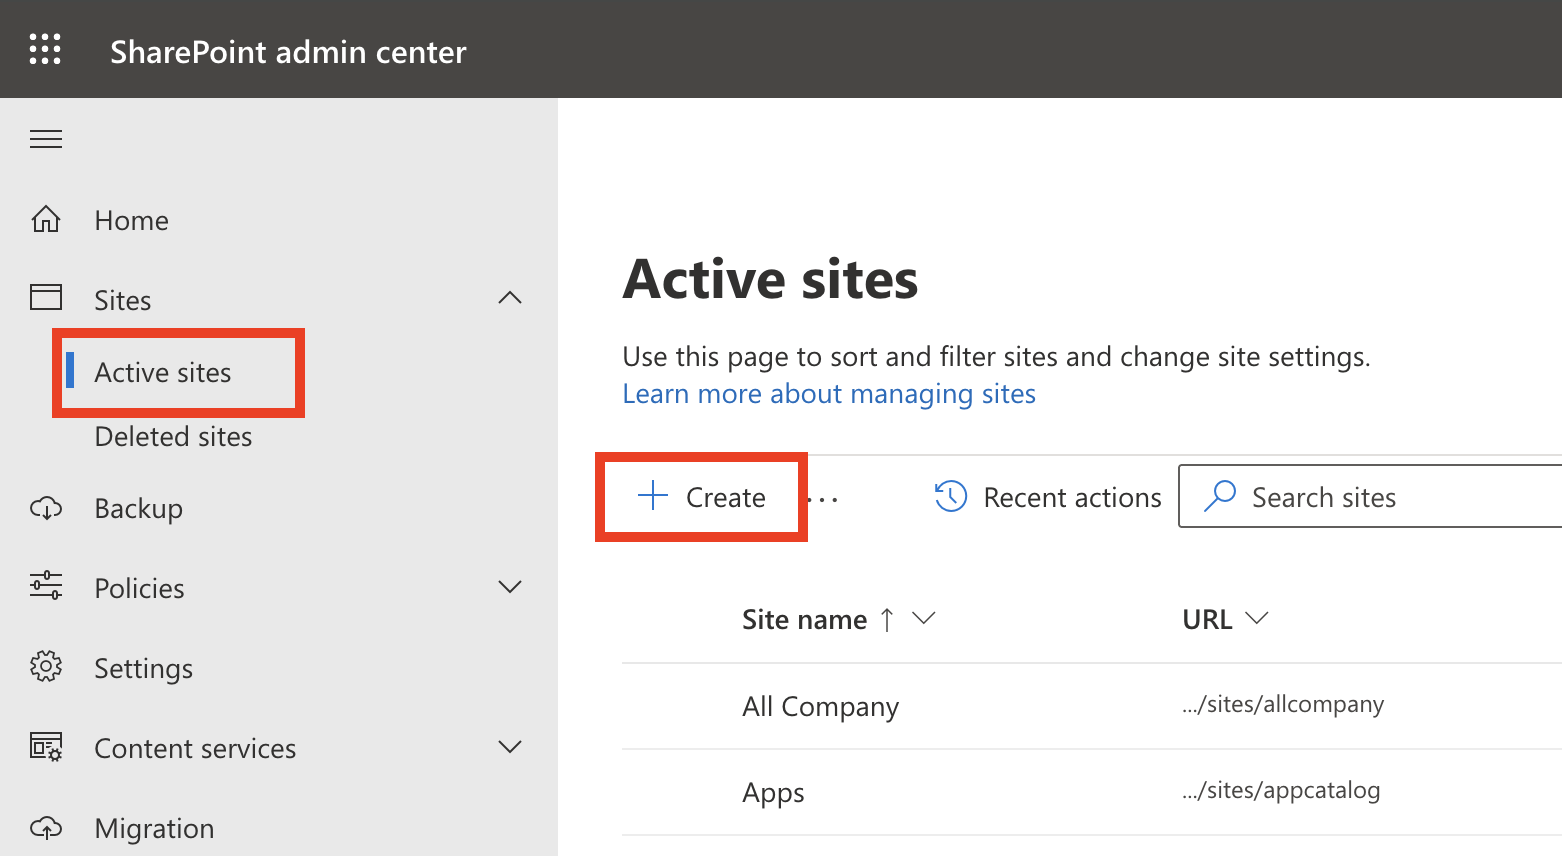Click the Home house icon
1562x856 pixels.
(46, 219)
